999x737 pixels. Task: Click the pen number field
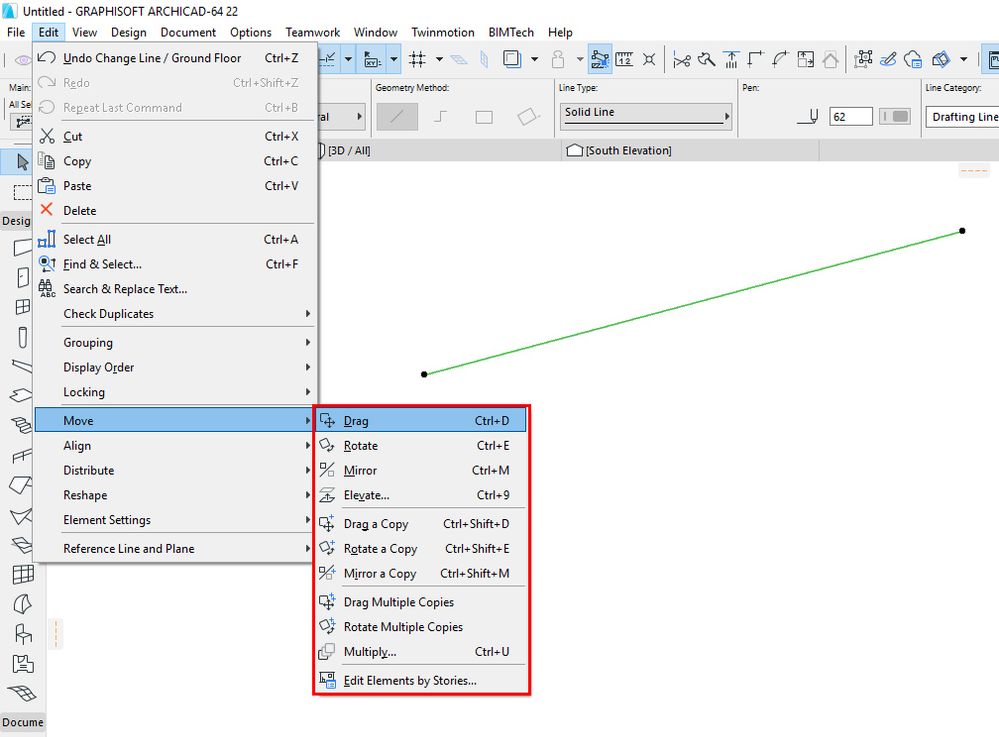[851, 117]
